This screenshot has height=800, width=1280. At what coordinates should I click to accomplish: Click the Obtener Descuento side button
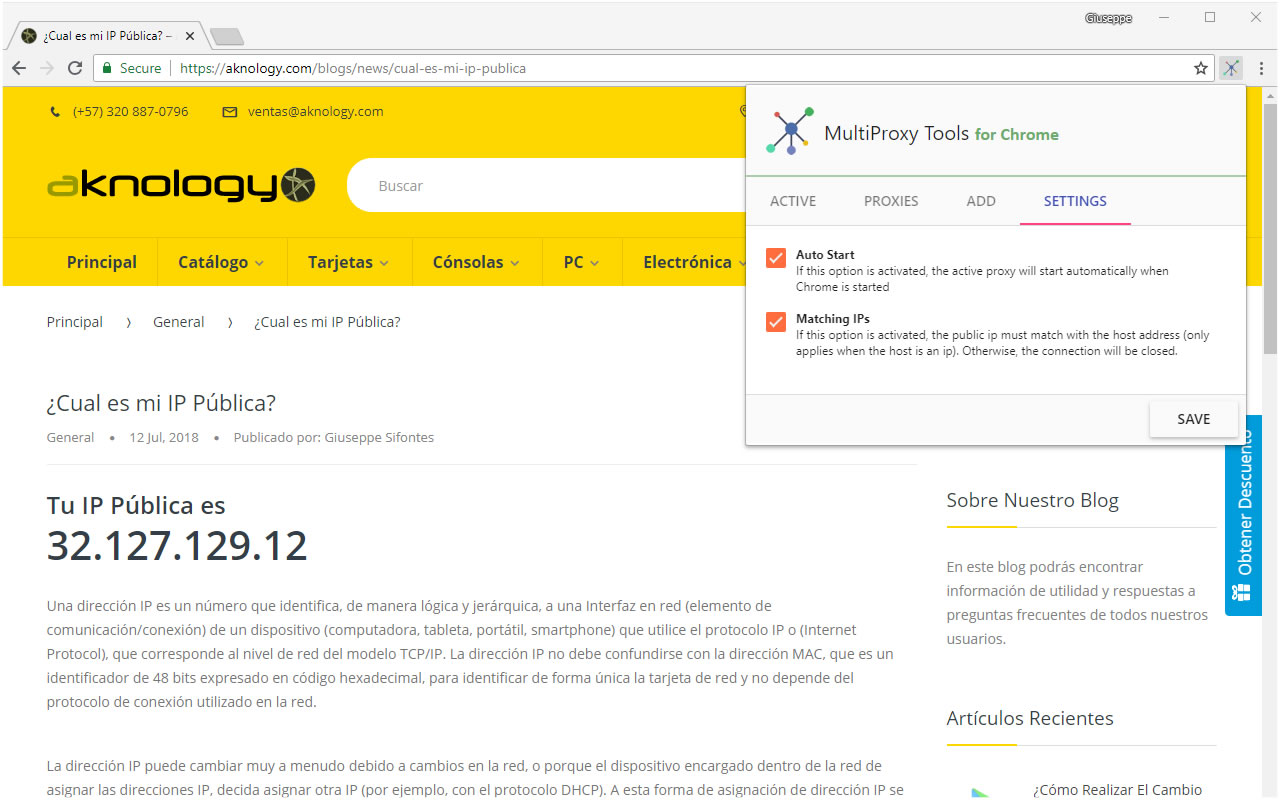1243,516
